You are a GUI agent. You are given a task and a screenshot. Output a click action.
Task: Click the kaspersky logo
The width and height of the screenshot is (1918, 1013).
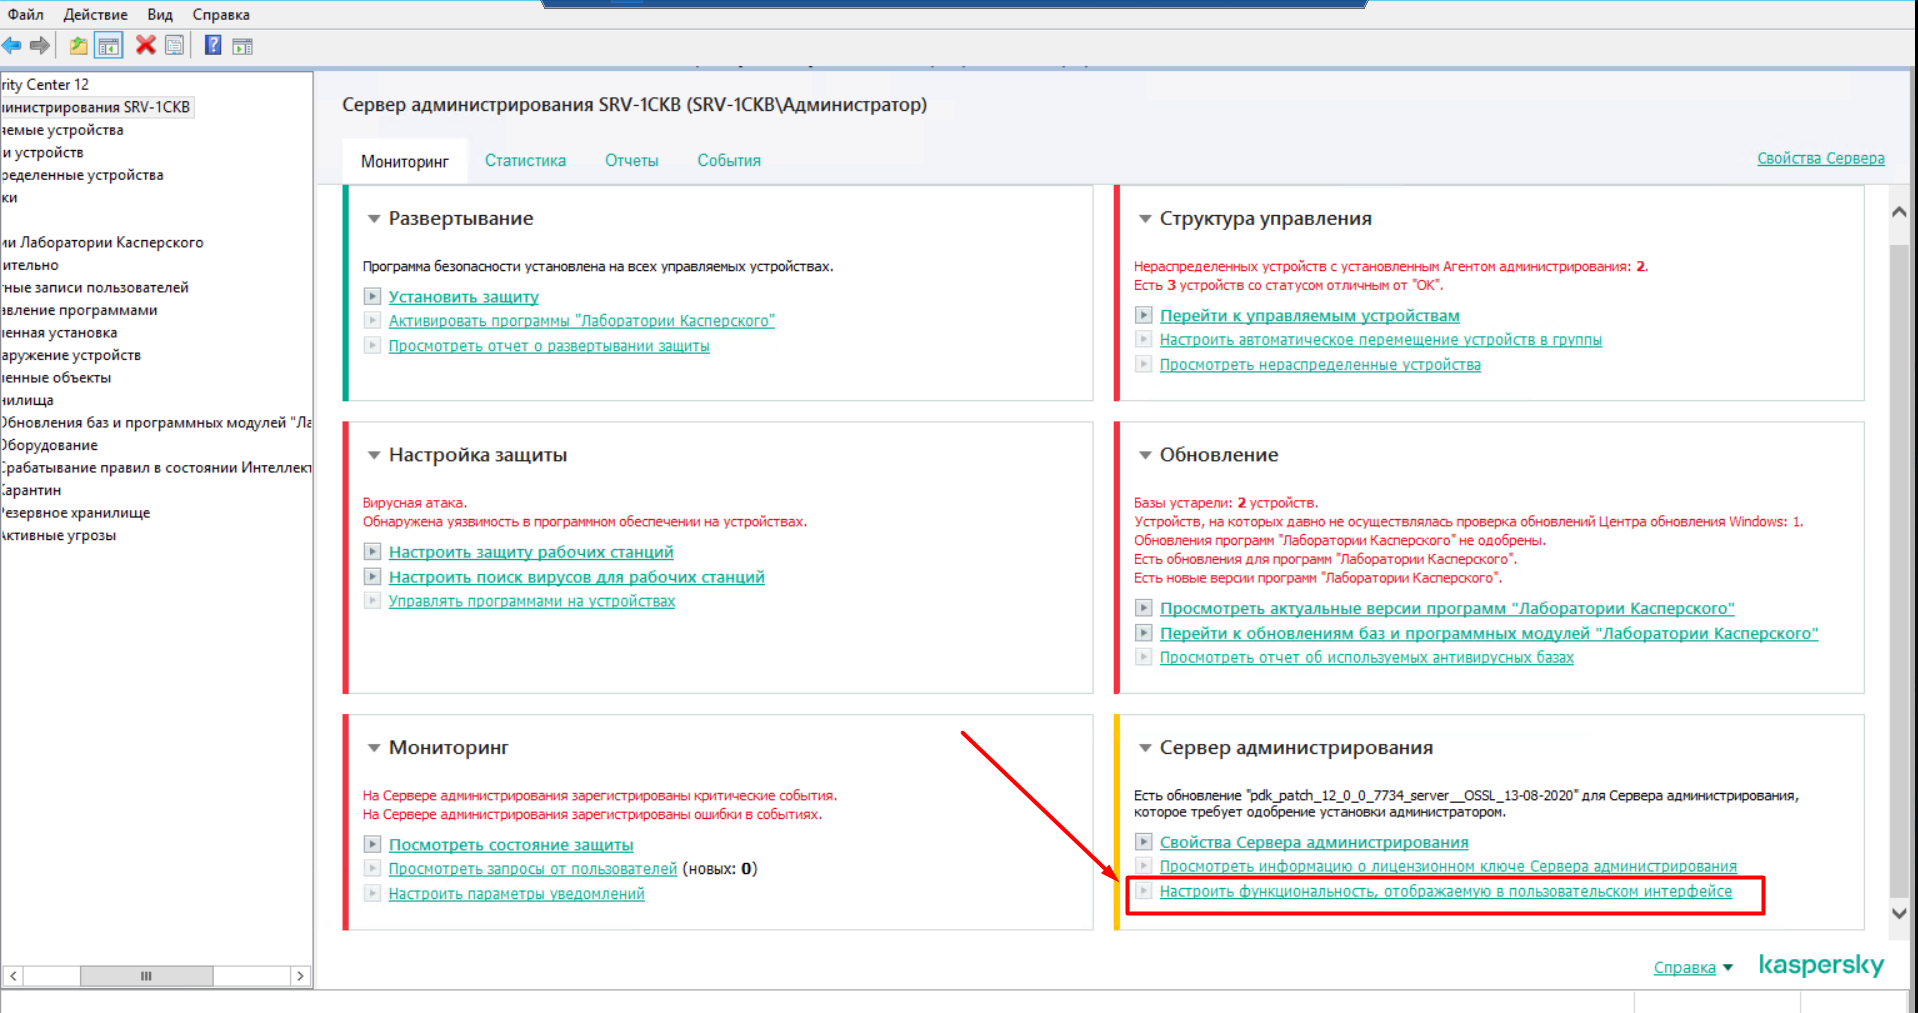[1821, 965]
